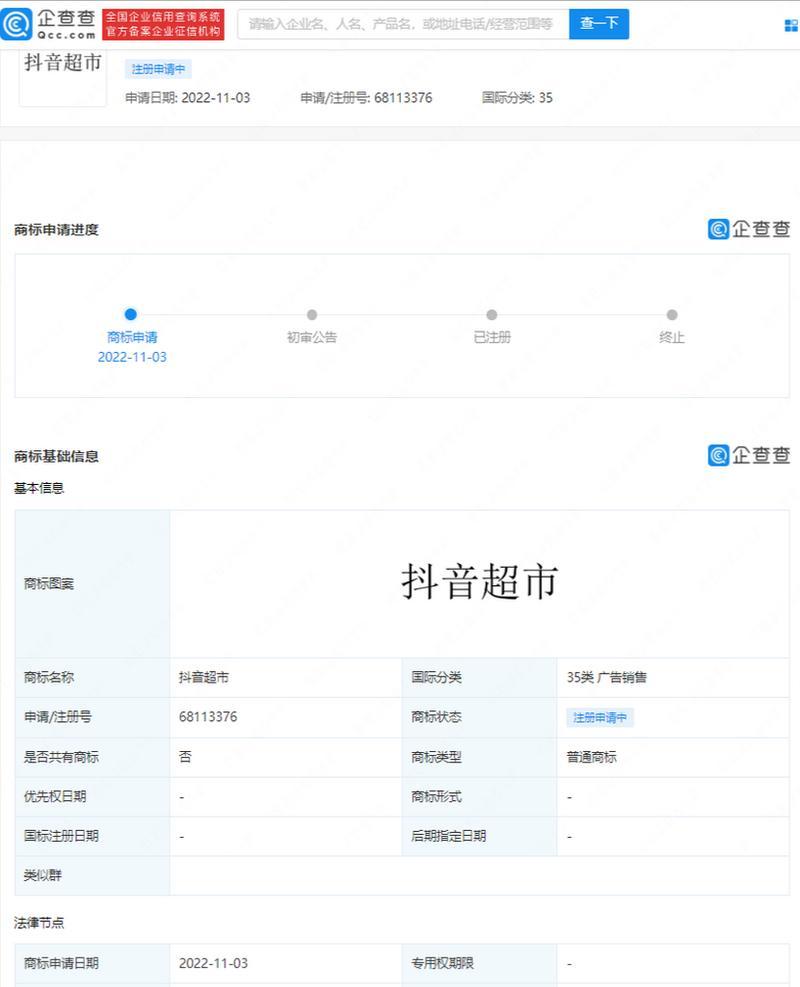The image size is (800, 987).
Task: Select the 初审公告 progress step dot
Action: click(312, 315)
